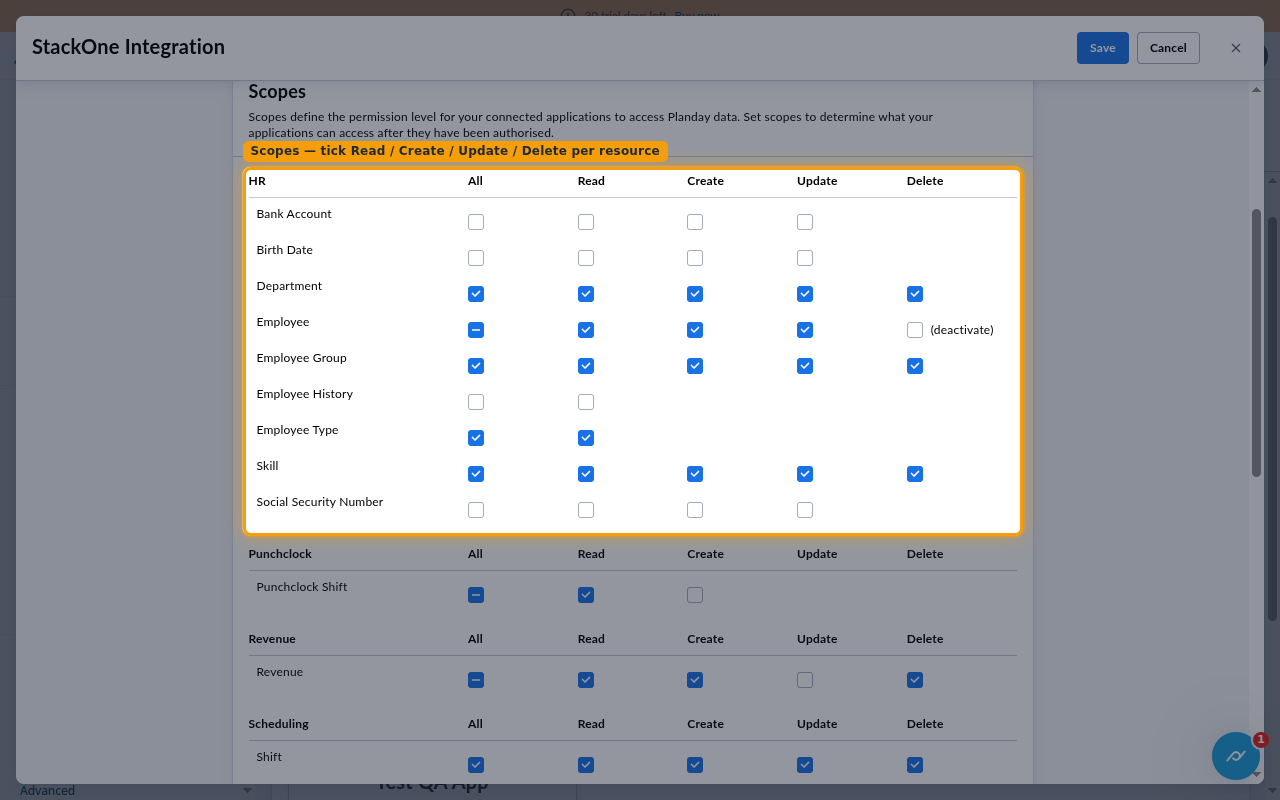
Task: Uncheck Revenue Delete checkbox
Action: click(915, 680)
